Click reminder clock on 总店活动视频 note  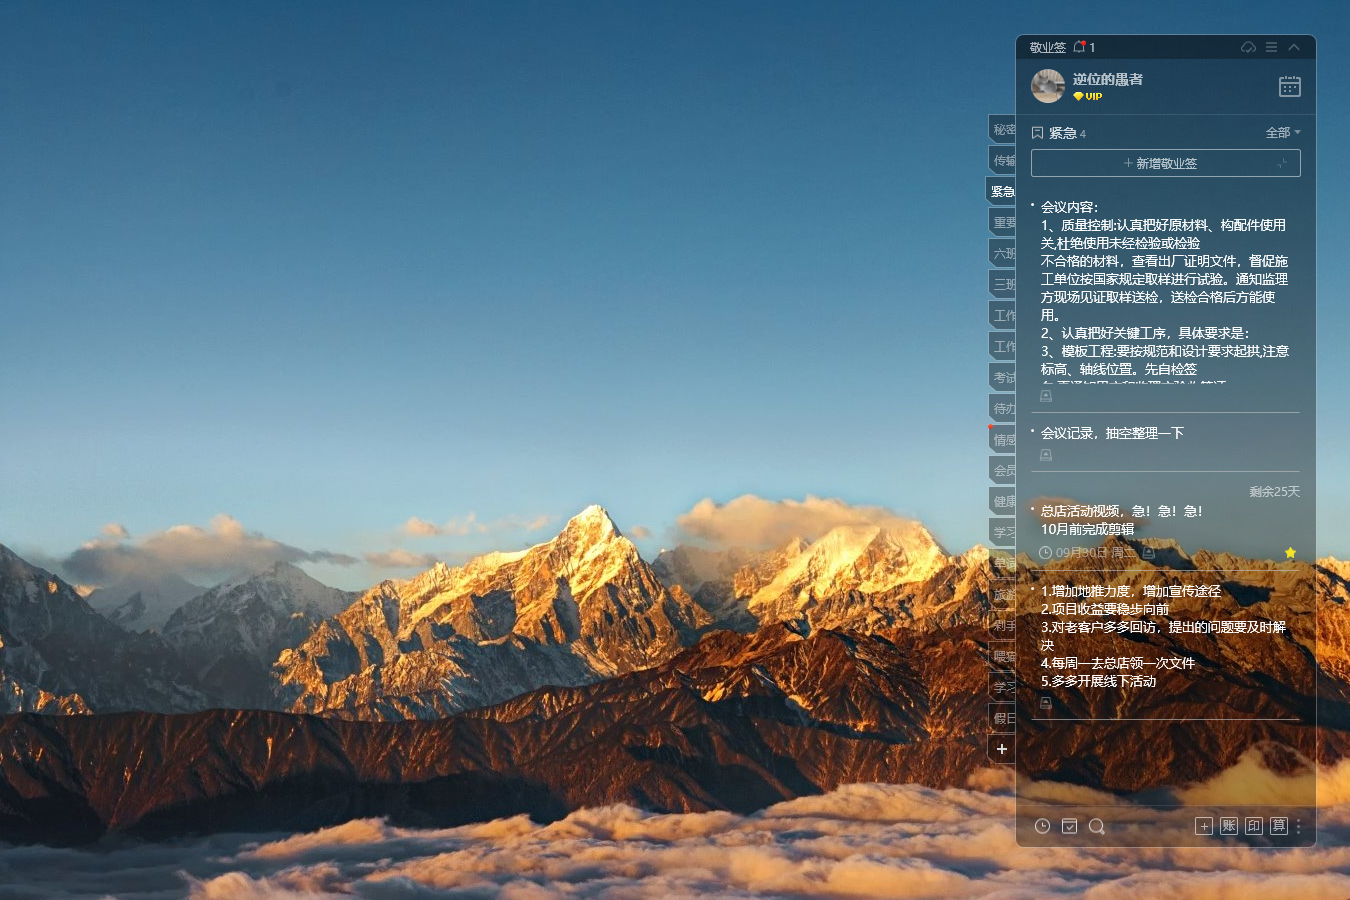pos(1046,553)
